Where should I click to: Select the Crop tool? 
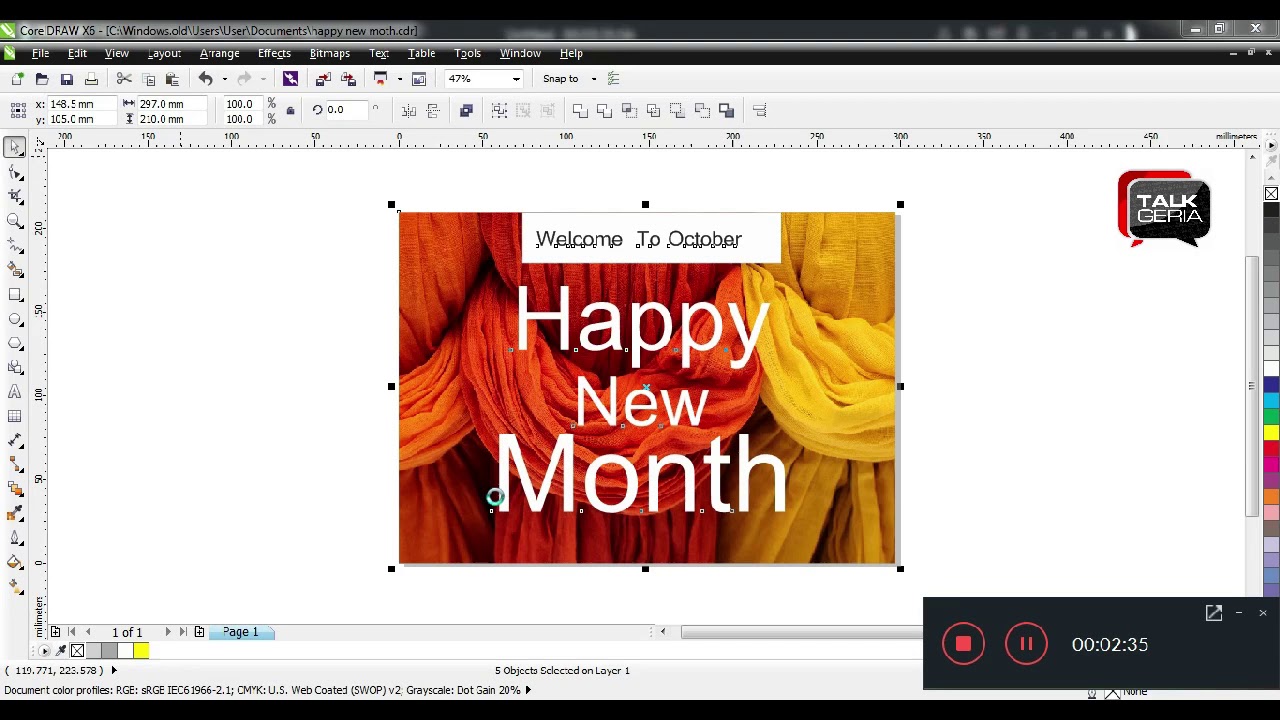click(x=15, y=197)
